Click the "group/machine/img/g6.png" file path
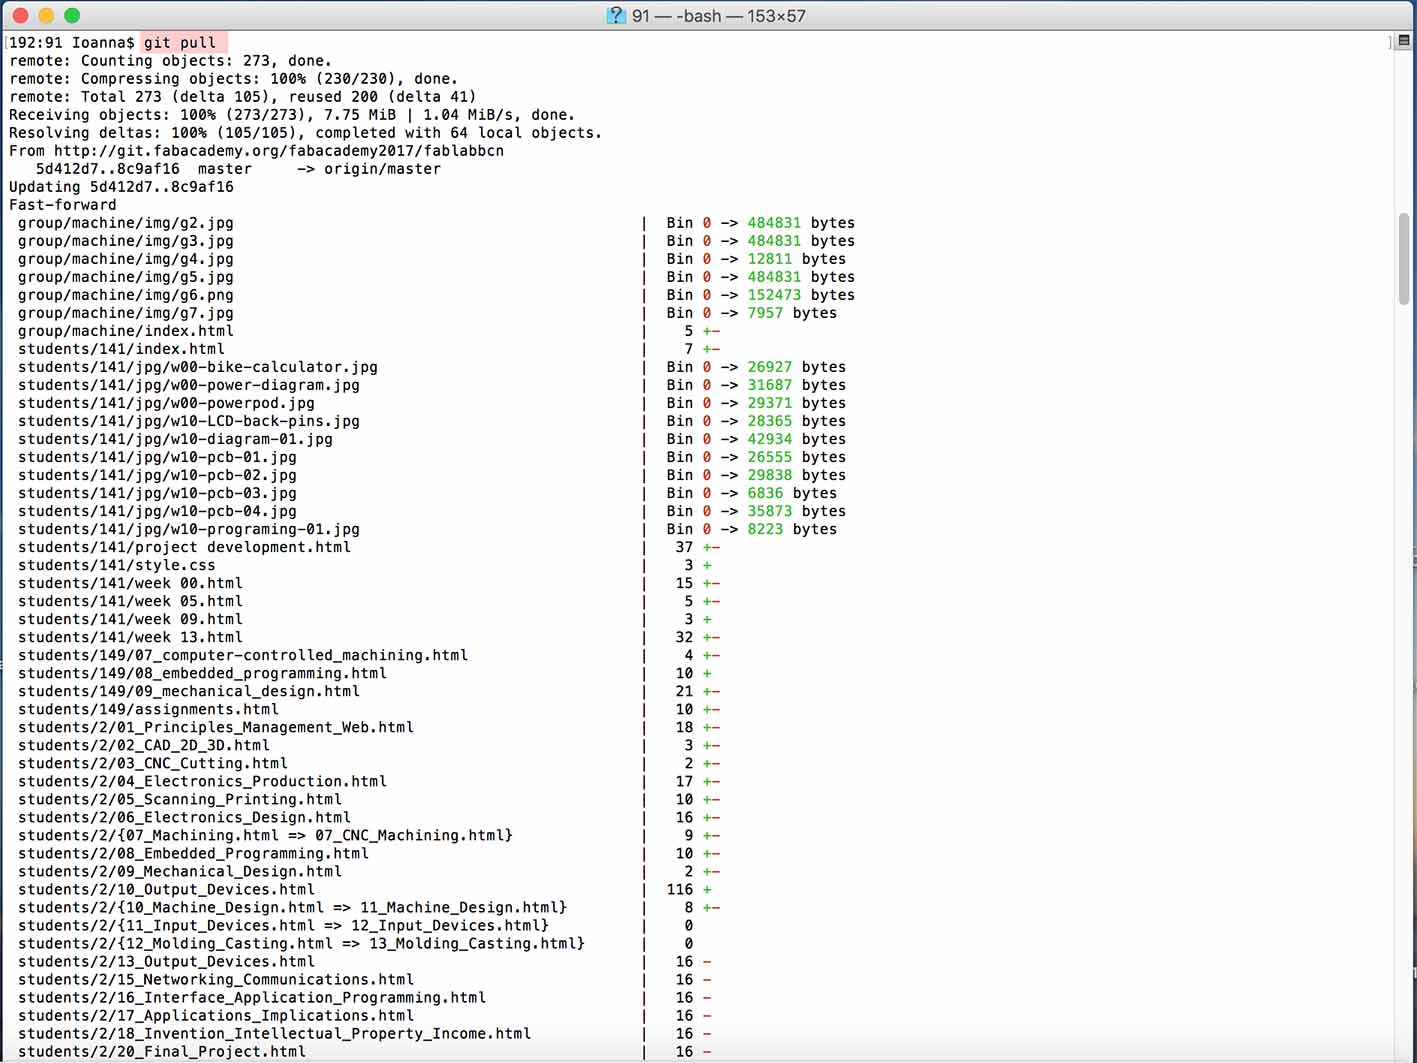 [x=126, y=294]
